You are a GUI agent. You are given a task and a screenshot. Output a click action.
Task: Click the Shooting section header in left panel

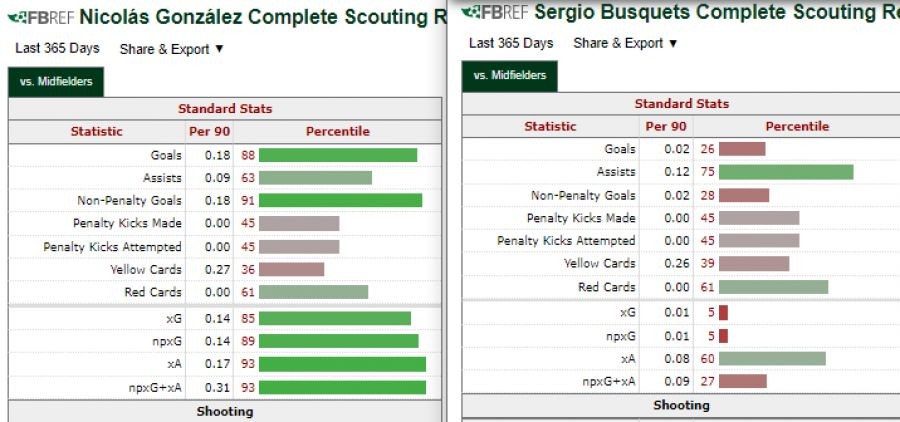(x=225, y=412)
